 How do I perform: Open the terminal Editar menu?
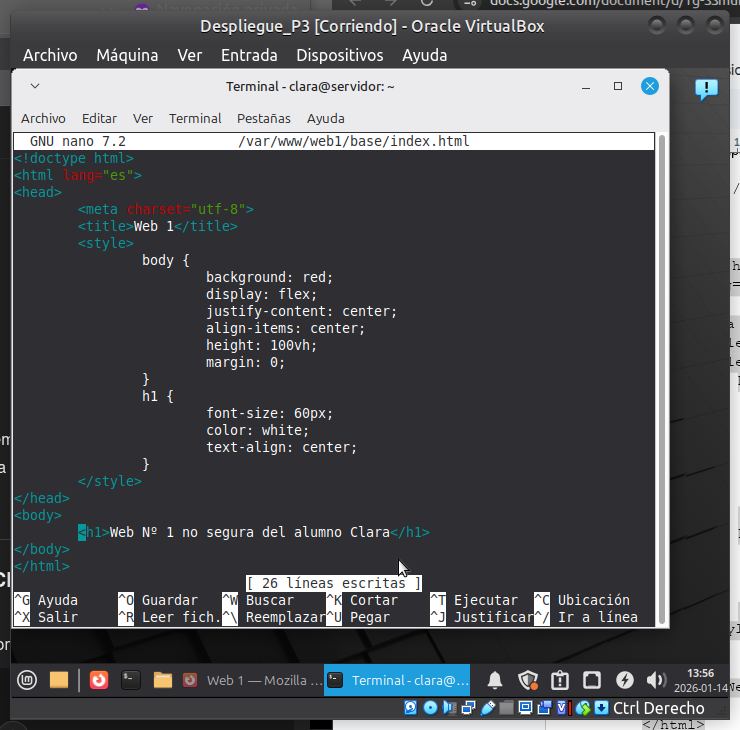99,118
